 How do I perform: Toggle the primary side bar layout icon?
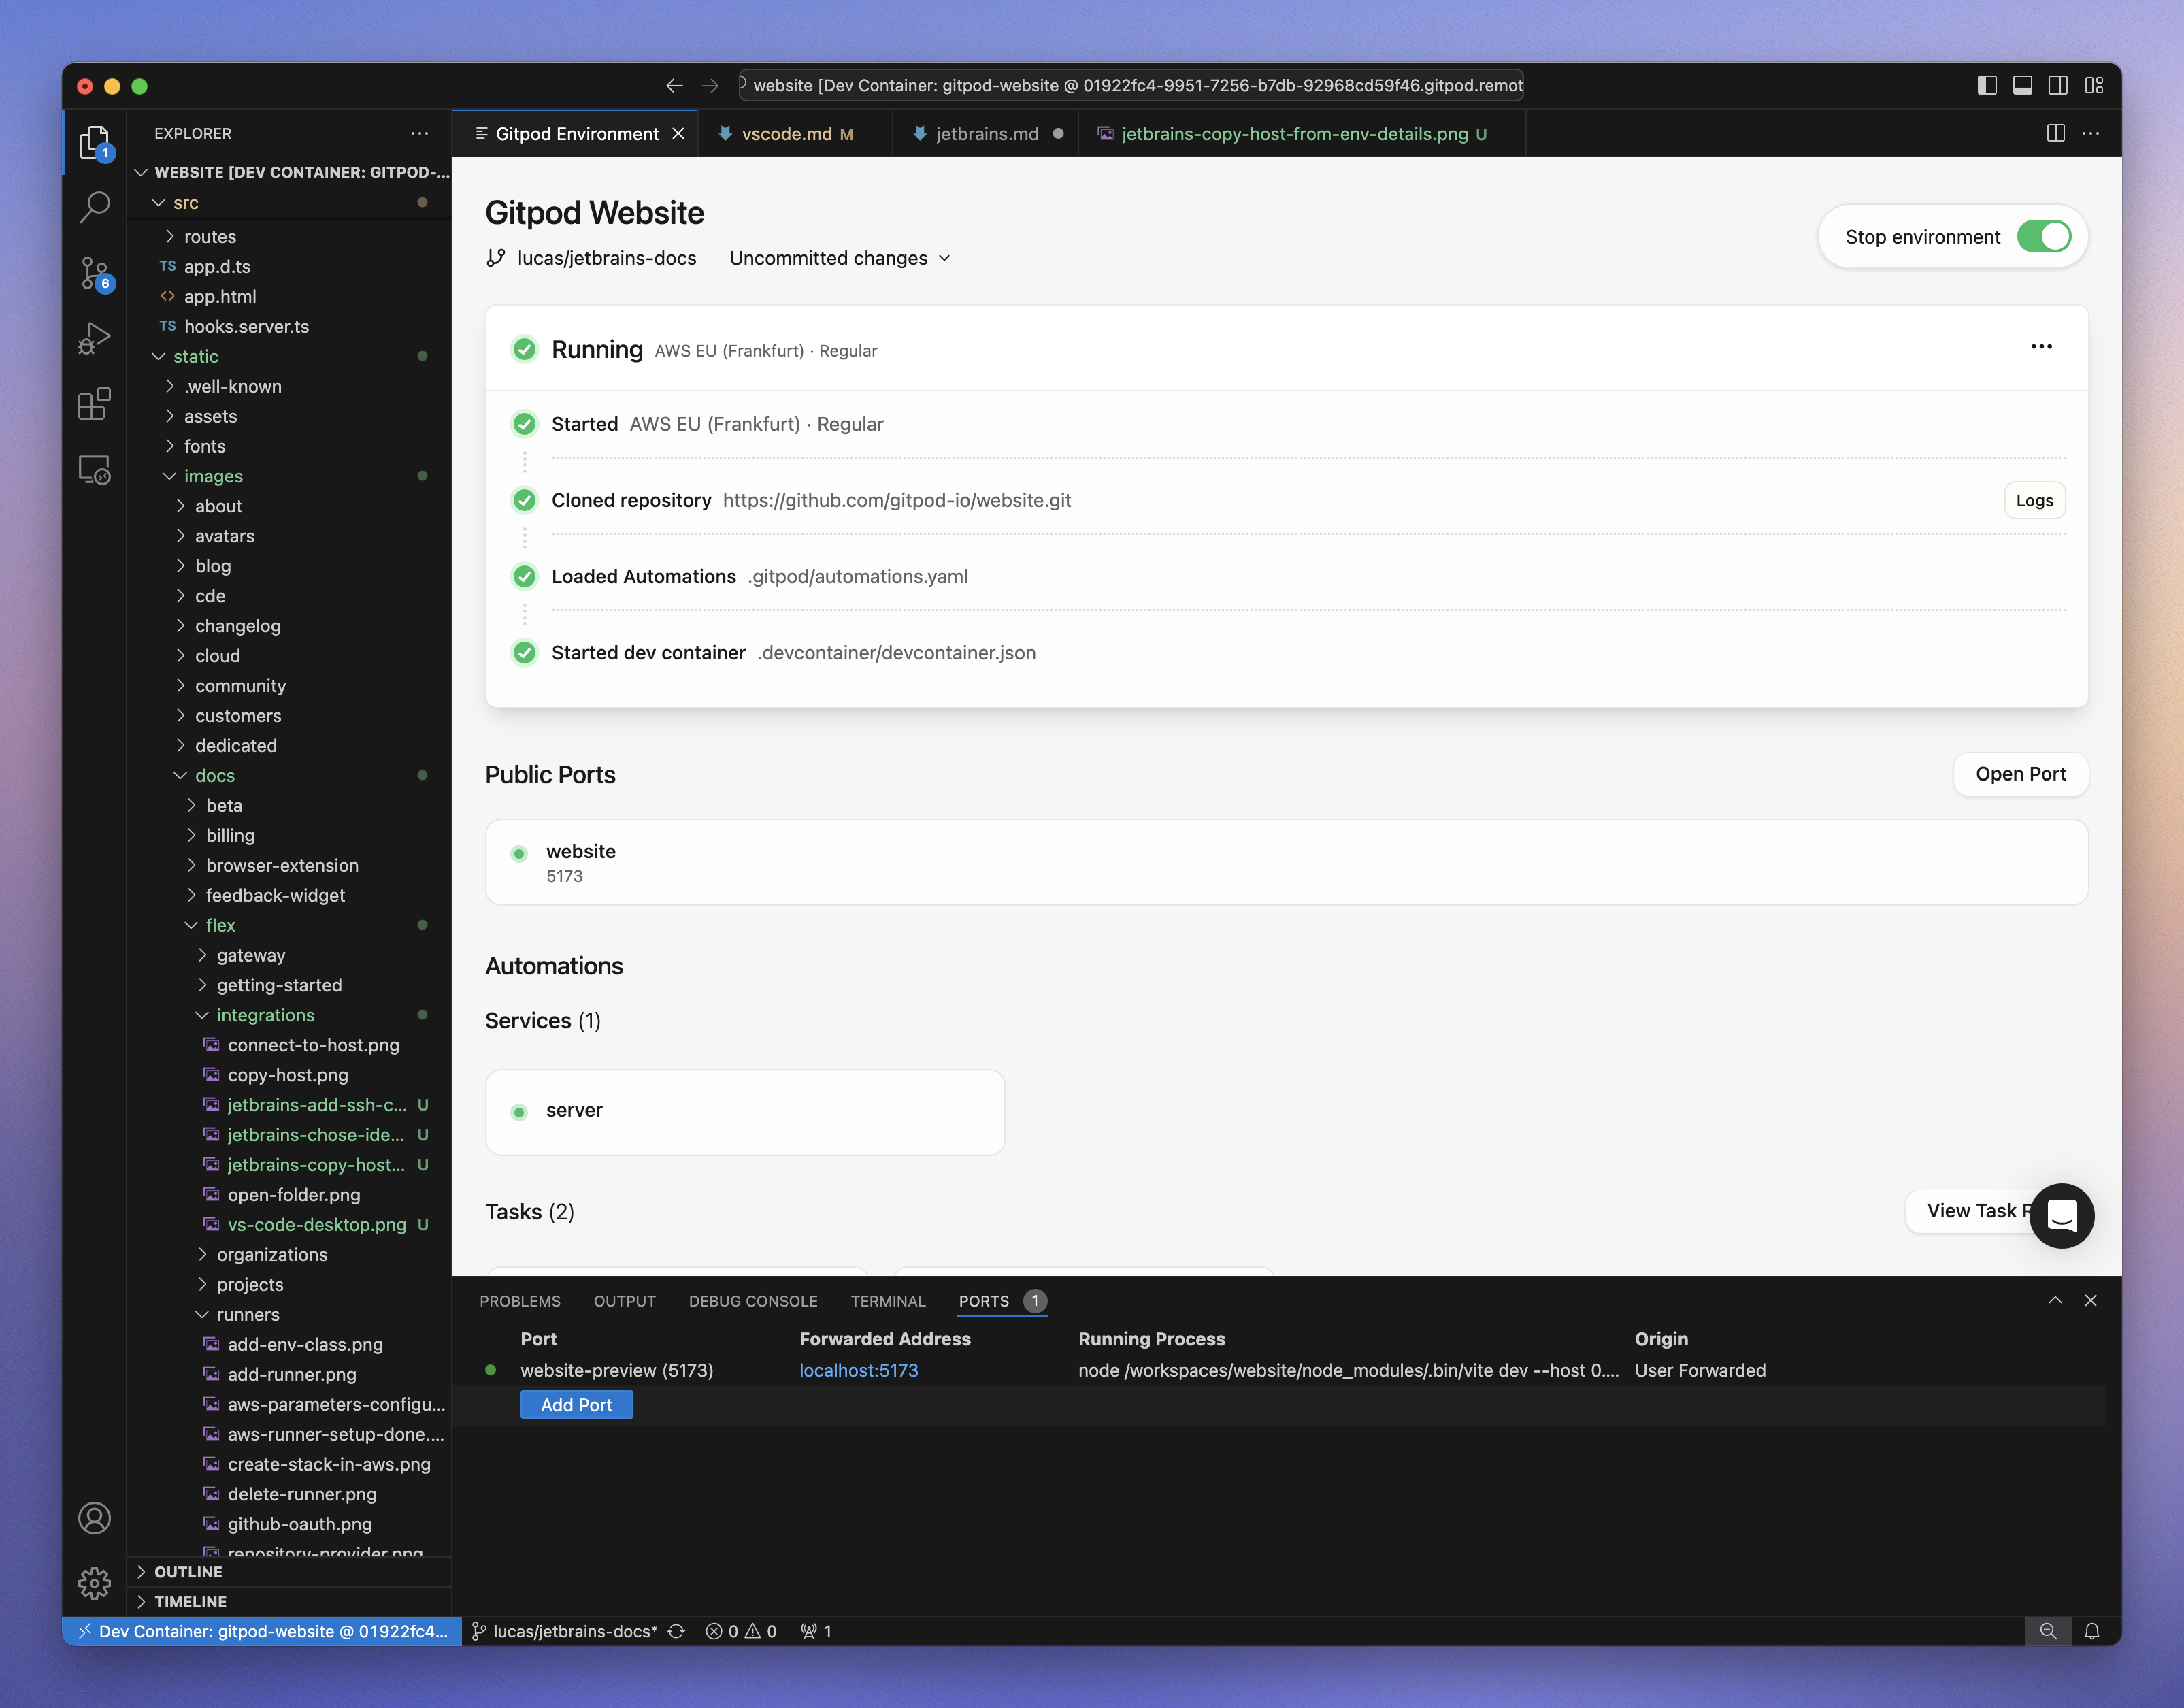pyautogui.click(x=1987, y=85)
